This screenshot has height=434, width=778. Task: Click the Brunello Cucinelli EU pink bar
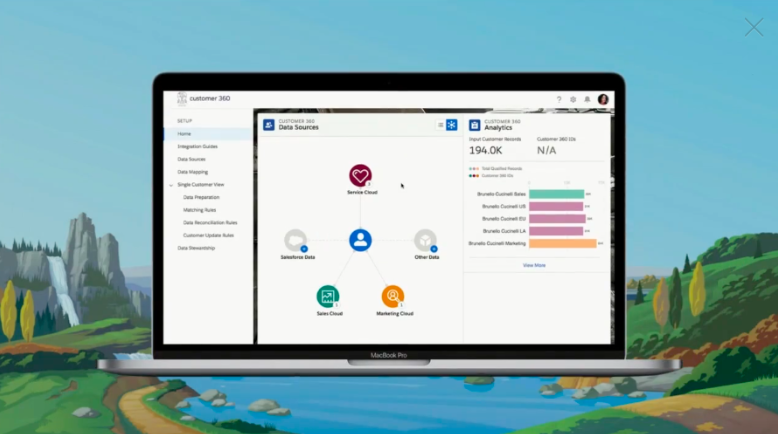click(x=557, y=219)
